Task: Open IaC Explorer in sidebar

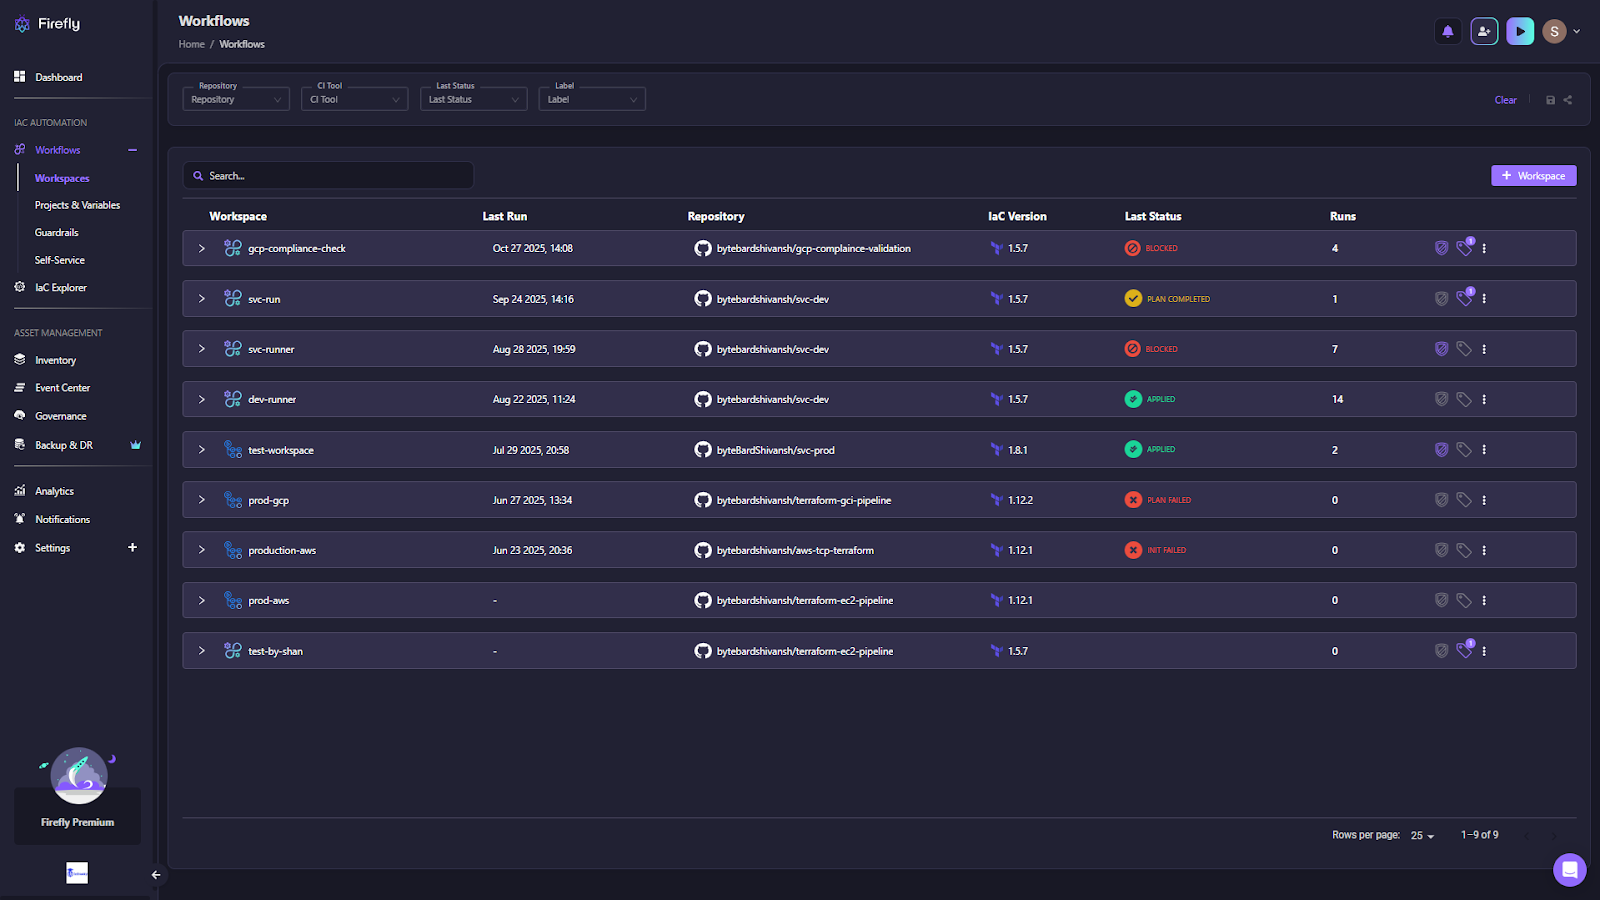Action: [x=60, y=287]
